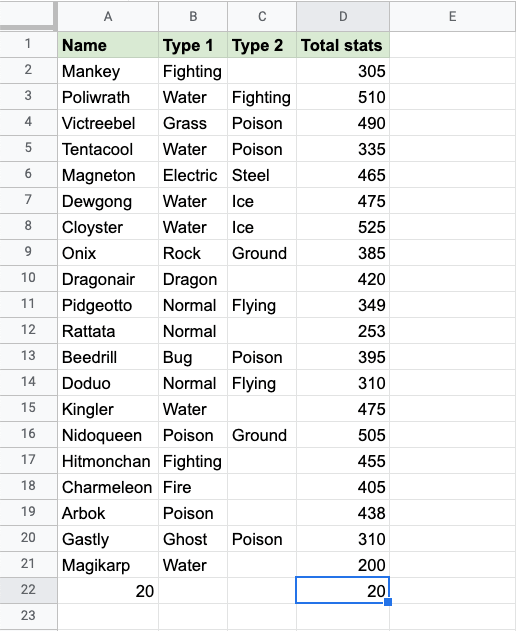Select the Dragonair cell
516x631 pixels.
[108, 279]
